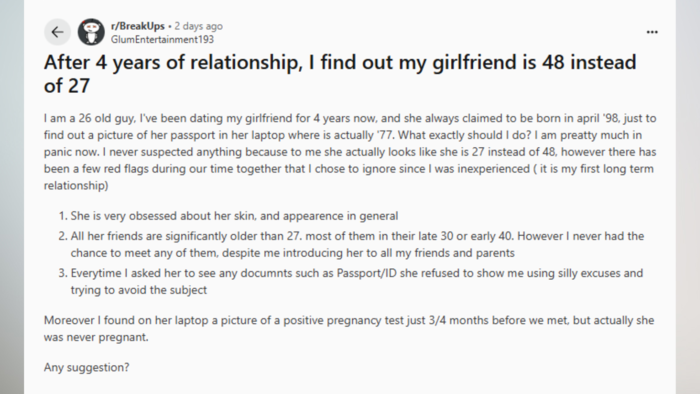Click the number '1.' list marker
This screenshot has height=394, width=700.
[63, 216]
